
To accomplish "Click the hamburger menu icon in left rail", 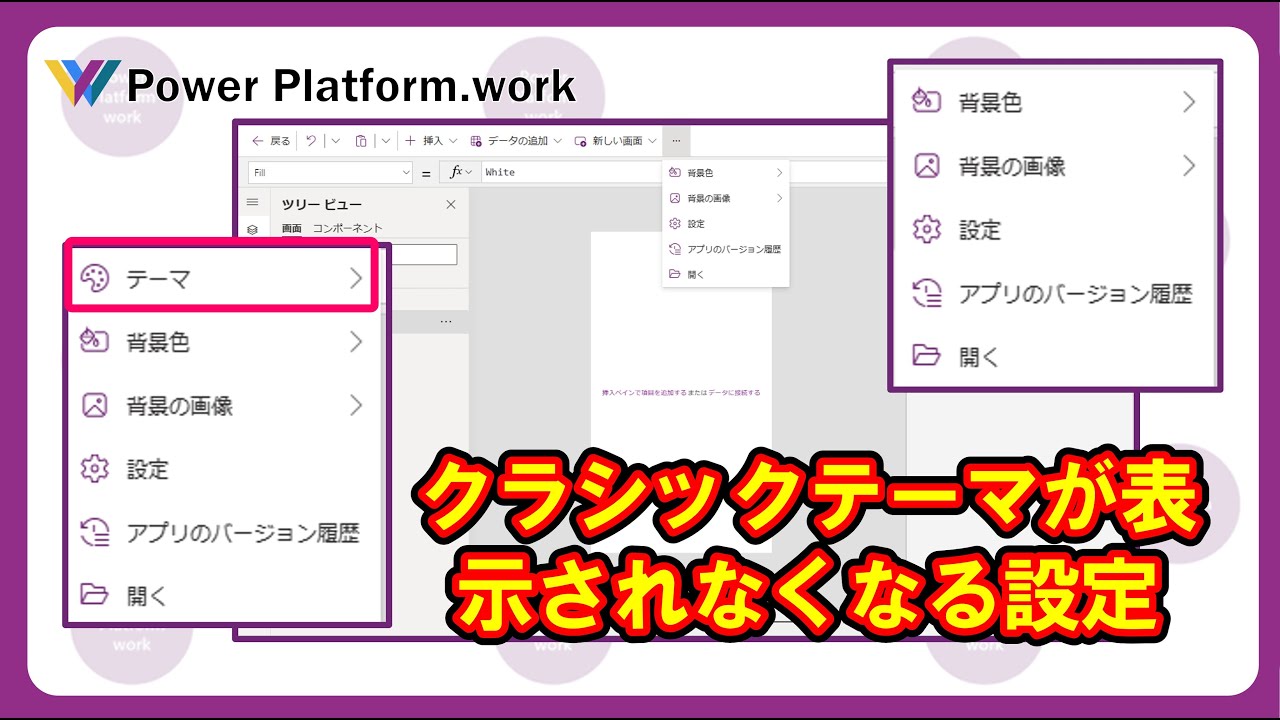I will (252, 202).
